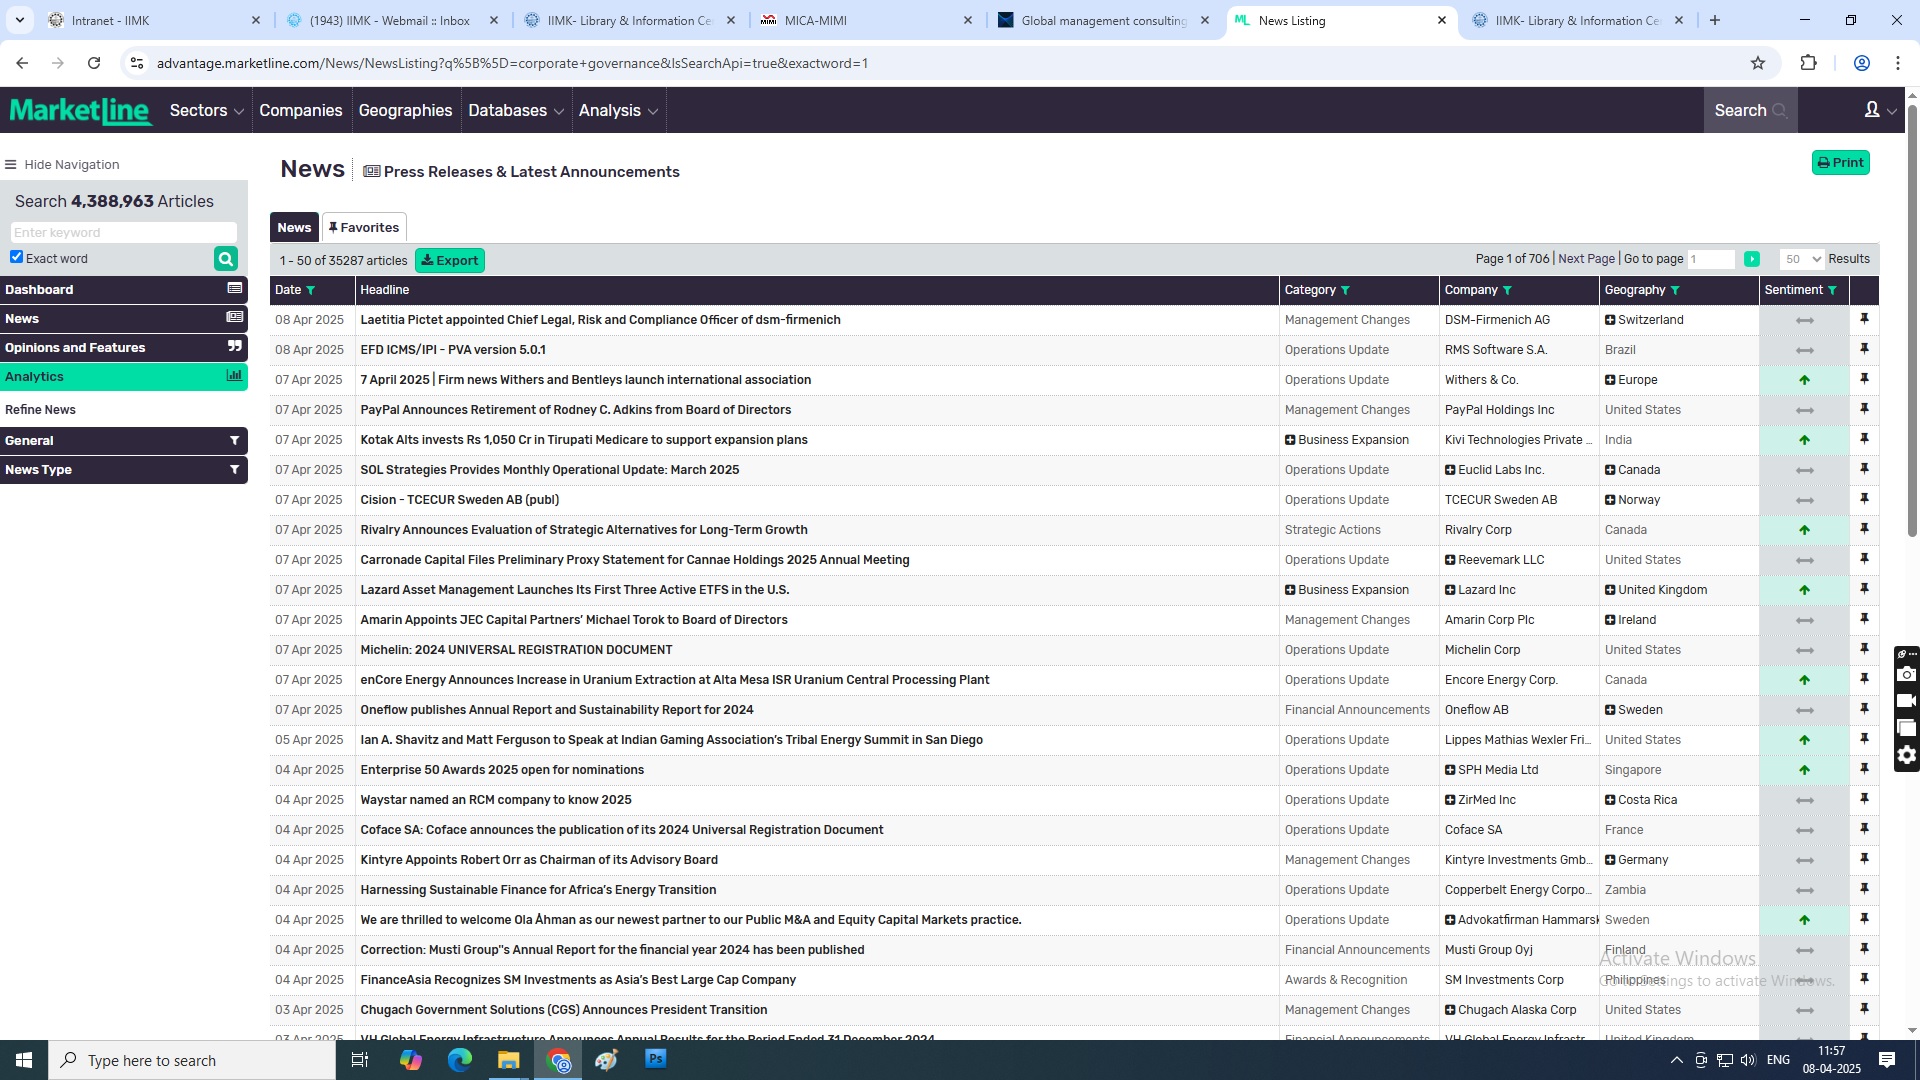1920x1080 pixels.
Task: Pin the Laetitia Pictet article to favorites
Action: [x=1864, y=319]
